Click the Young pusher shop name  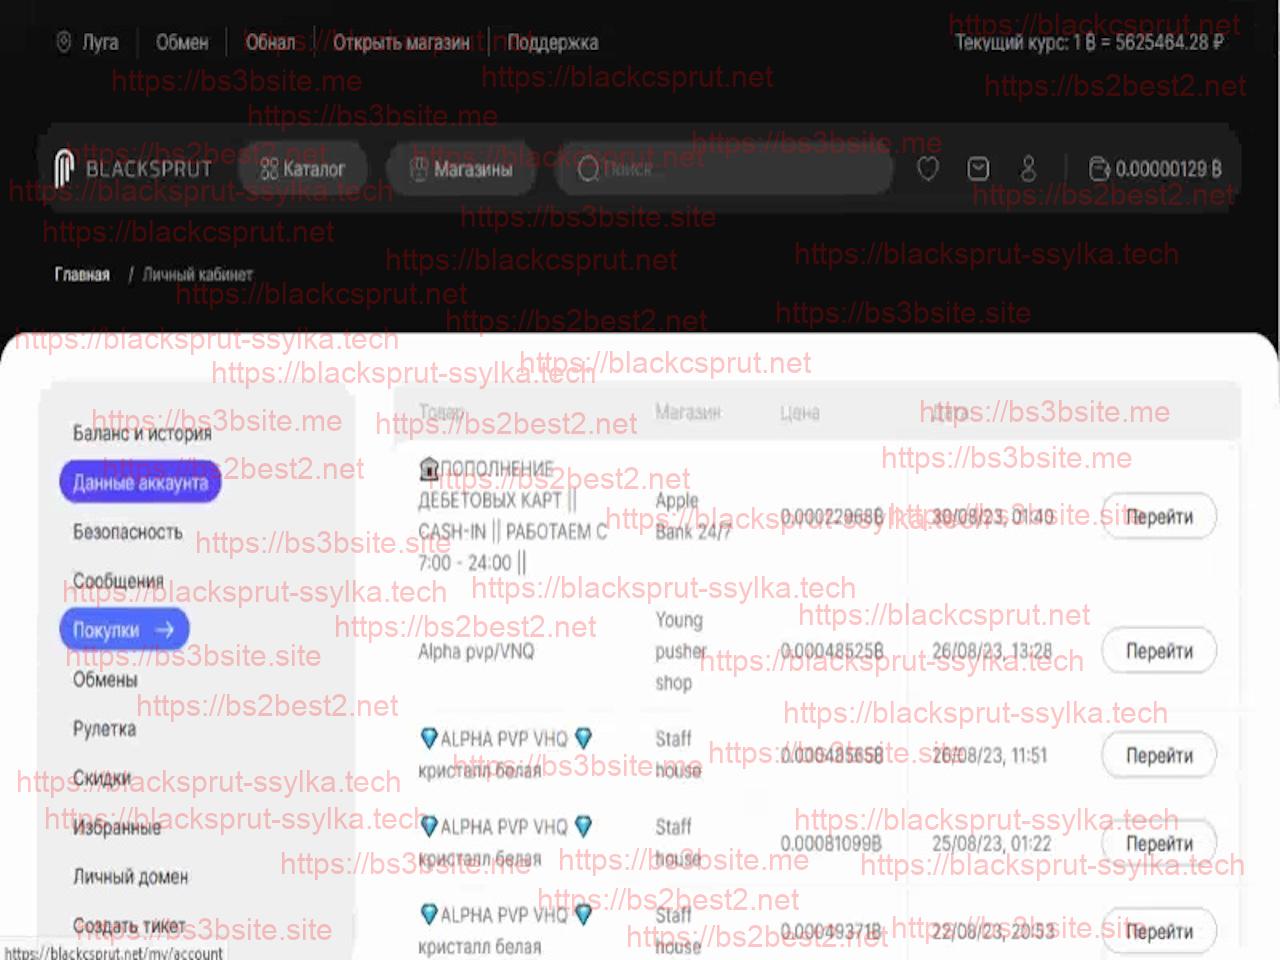[681, 651]
